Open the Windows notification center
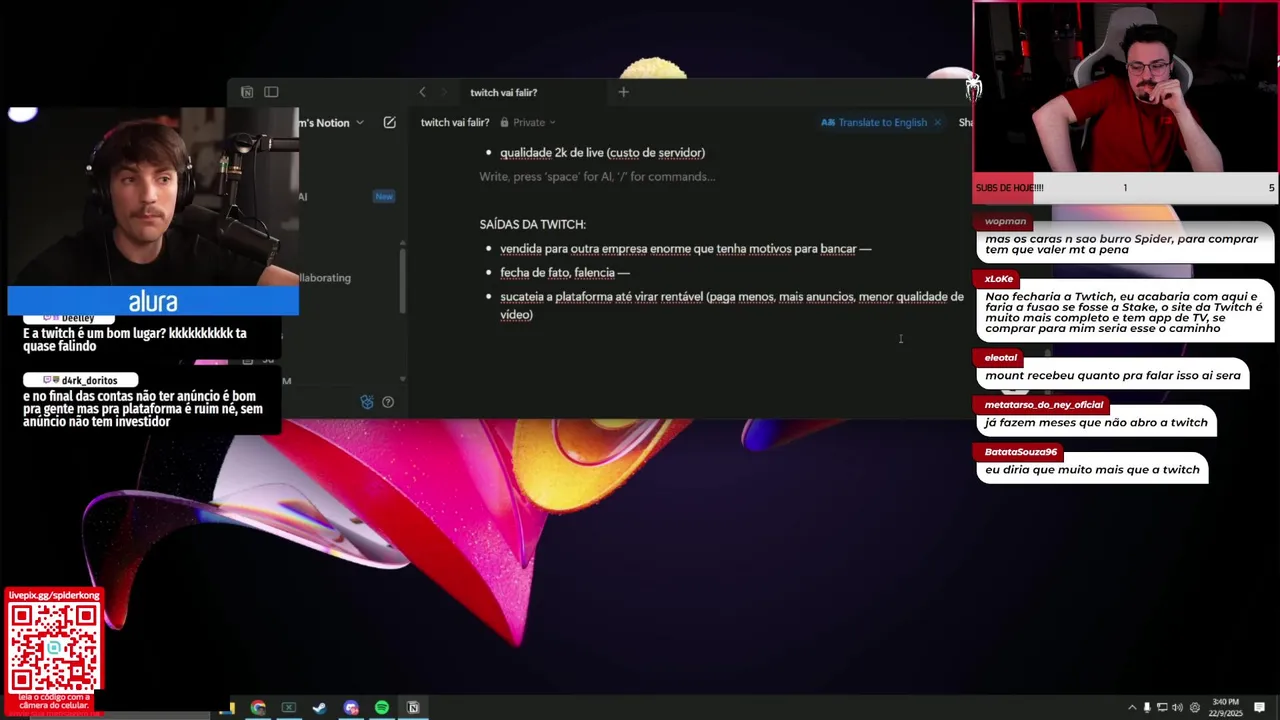 point(1260,707)
